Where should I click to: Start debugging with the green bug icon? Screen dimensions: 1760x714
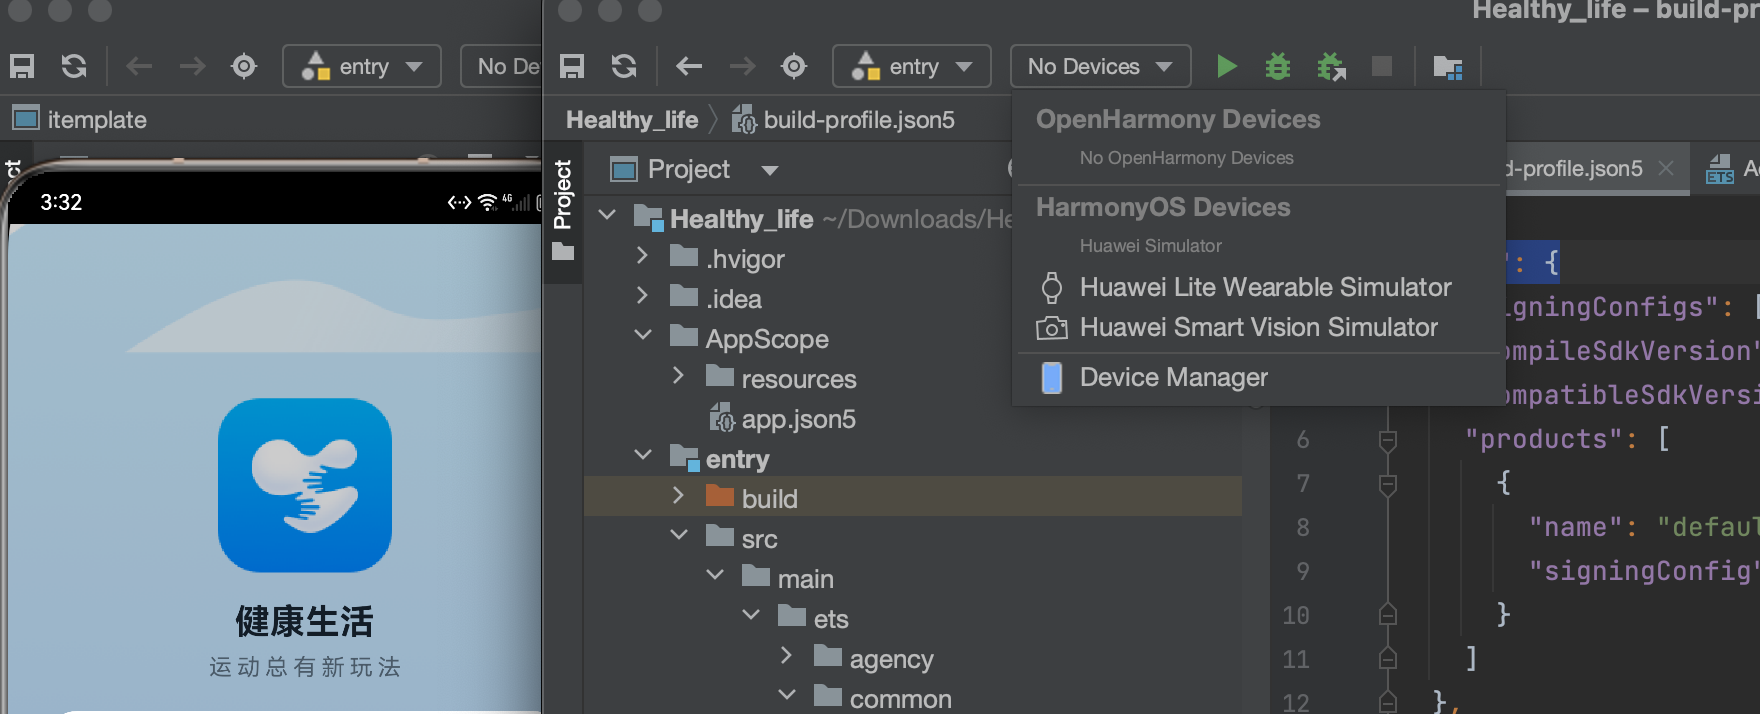tap(1278, 66)
